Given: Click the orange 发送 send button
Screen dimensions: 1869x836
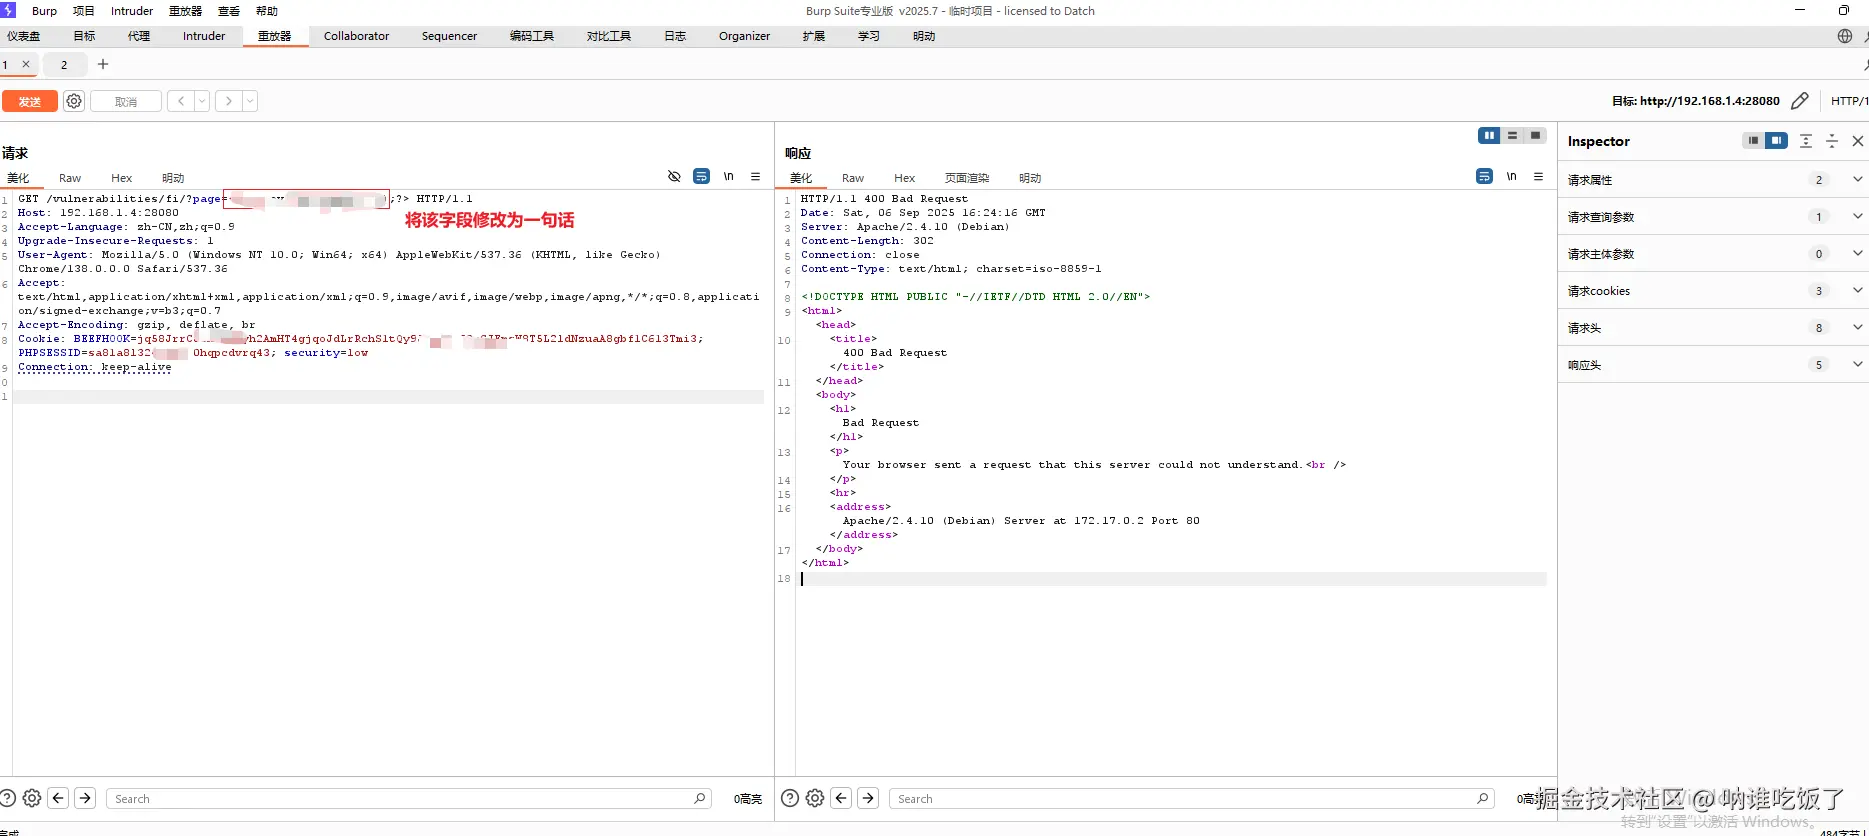Looking at the screenshot, I should 30,101.
